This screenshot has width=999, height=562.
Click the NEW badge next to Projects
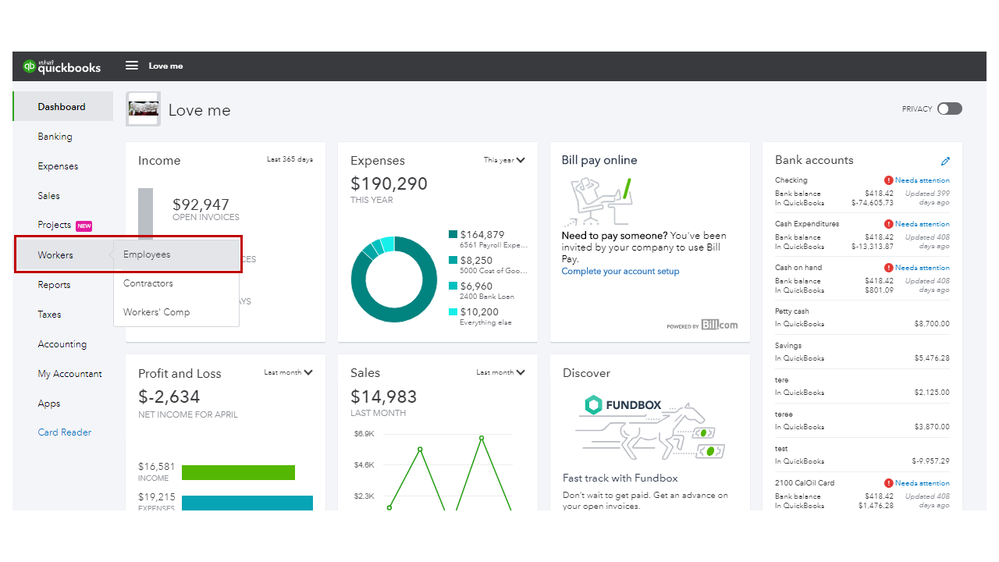pyautogui.click(x=84, y=226)
